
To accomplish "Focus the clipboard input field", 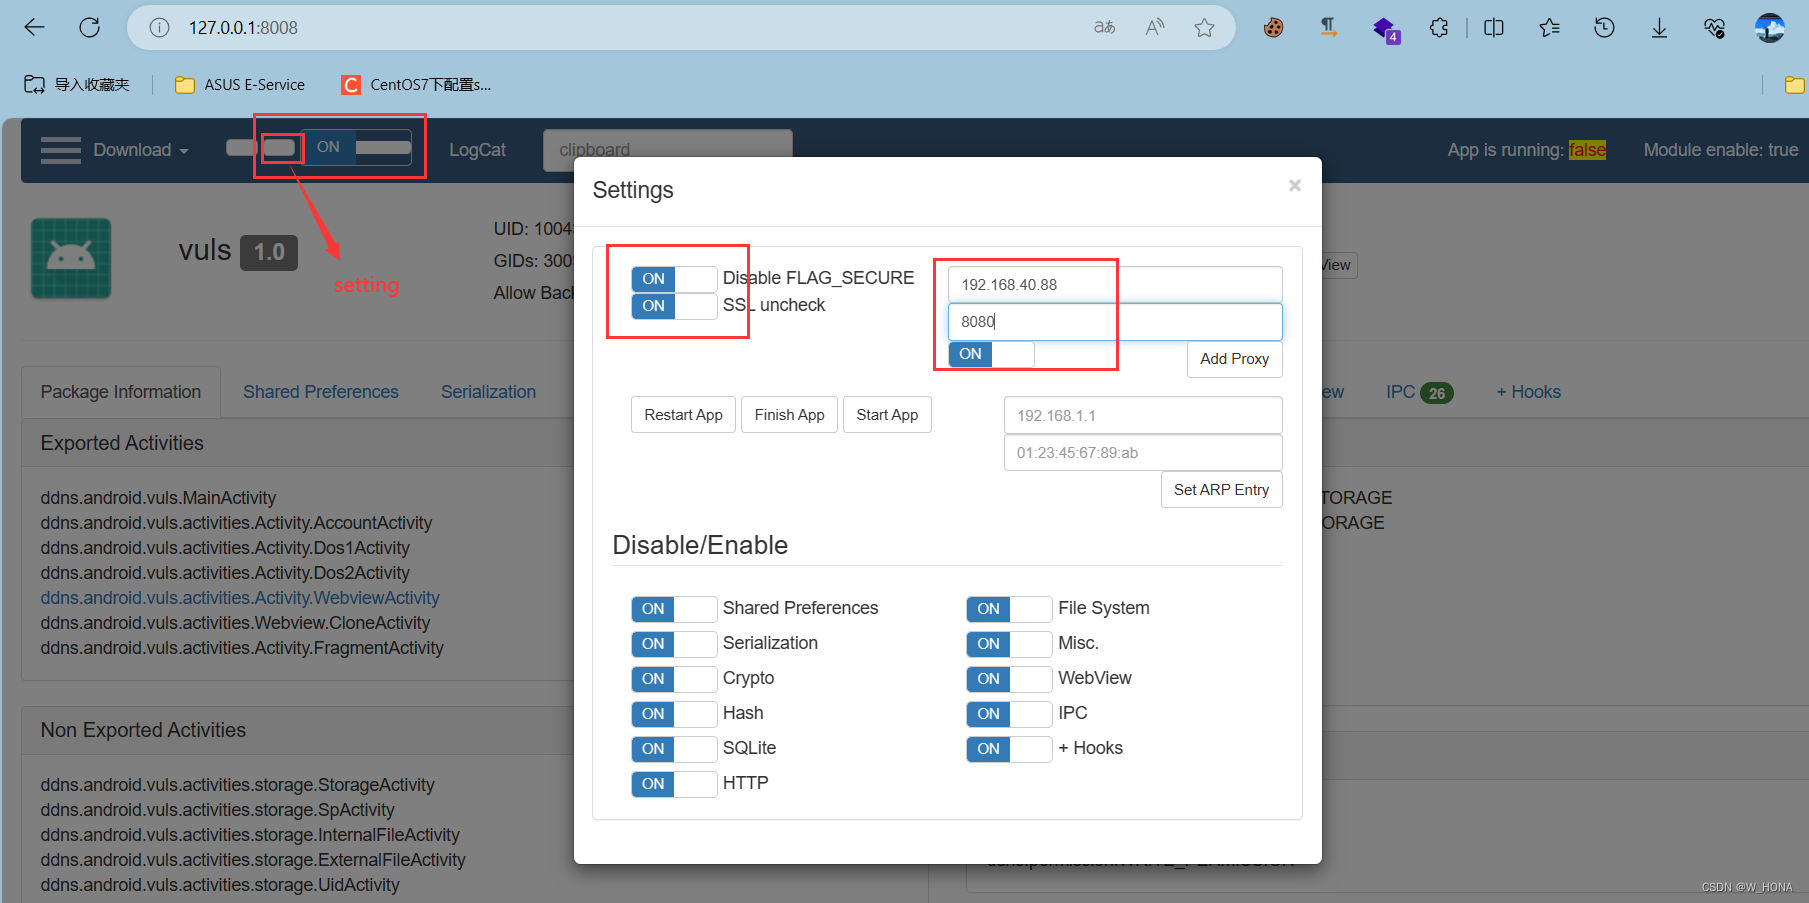I will pyautogui.click(x=668, y=150).
